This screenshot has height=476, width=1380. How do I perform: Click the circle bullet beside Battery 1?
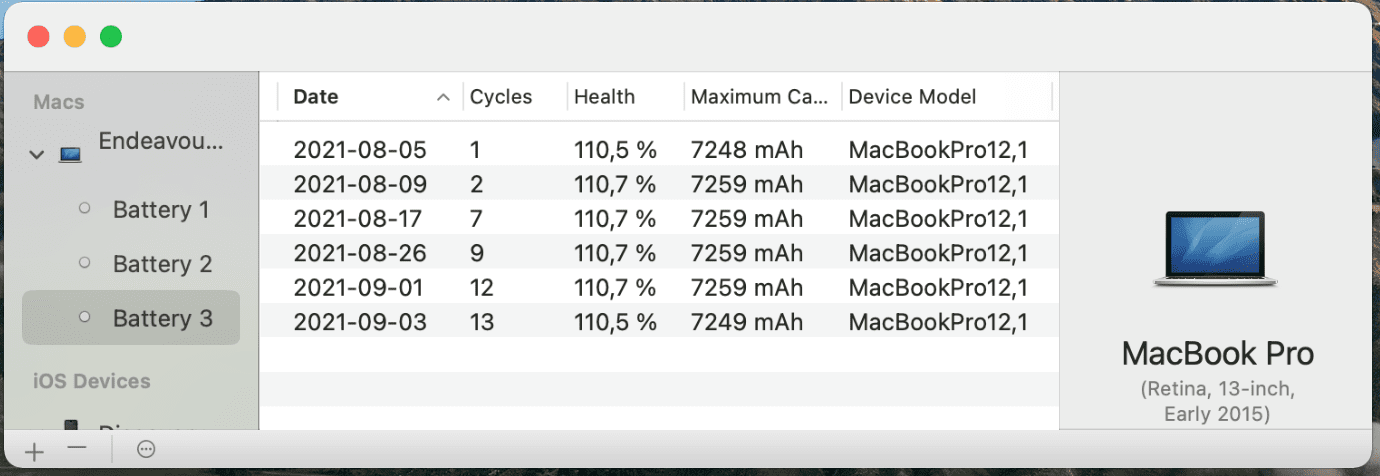coord(85,209)
